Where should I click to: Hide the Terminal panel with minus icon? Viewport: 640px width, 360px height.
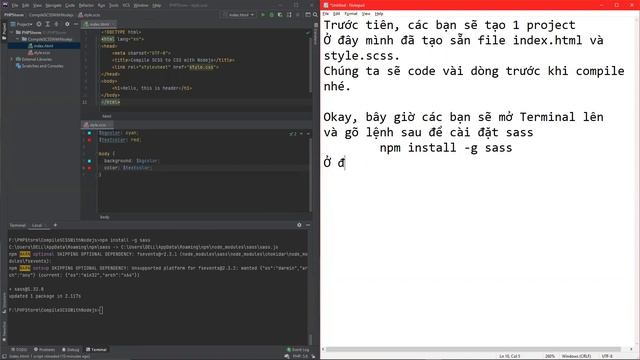click(x=308, y=225)
